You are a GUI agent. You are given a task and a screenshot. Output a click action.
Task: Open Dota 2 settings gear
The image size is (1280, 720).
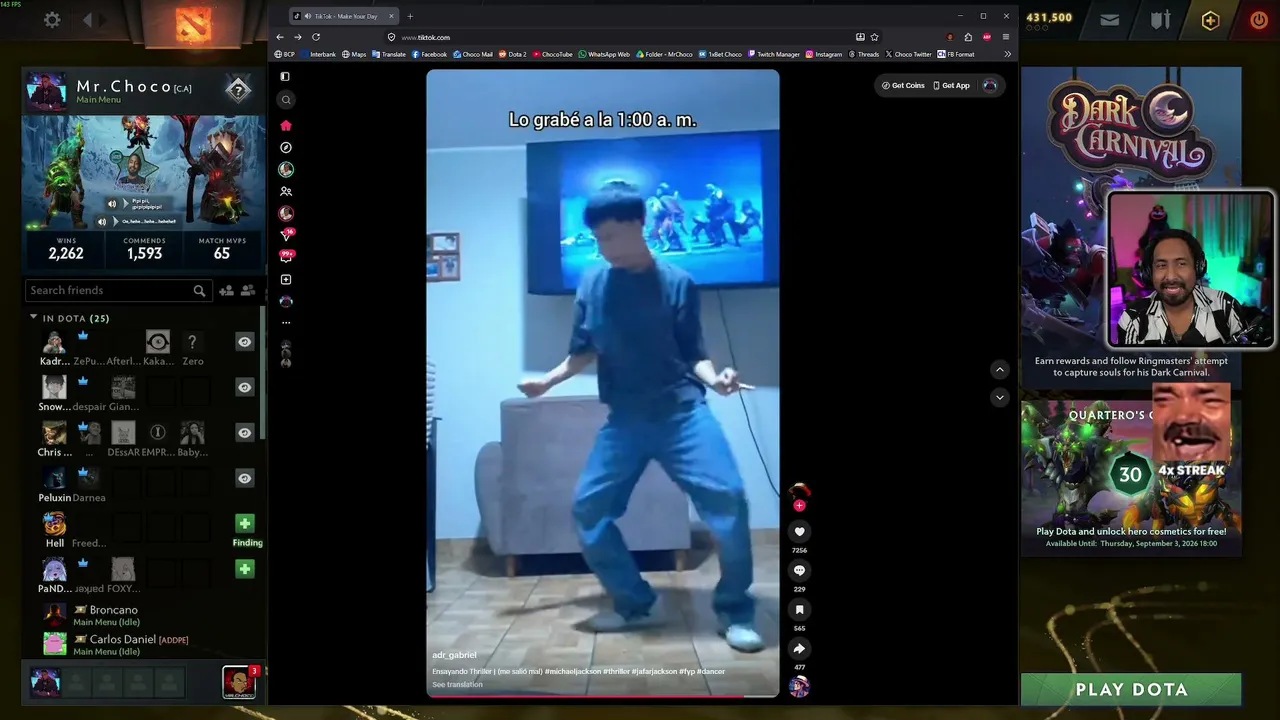pyautogui.click(x=52, y=20)
